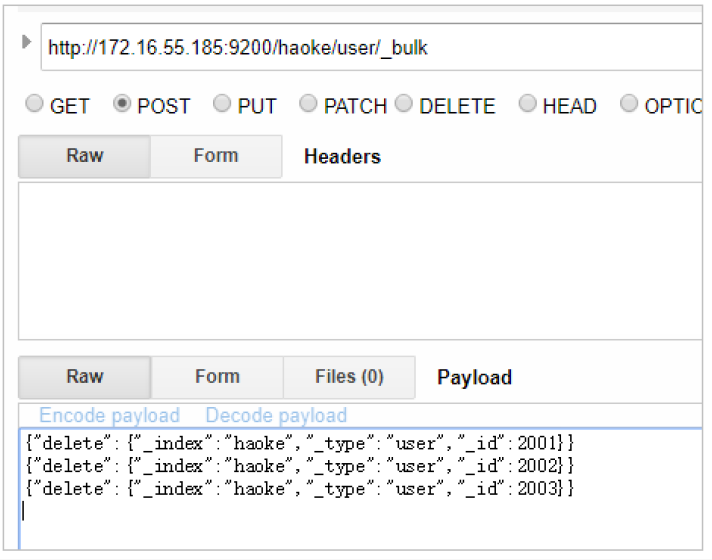
Task: Open the Files (0) payload tab
Action: (x=349, y=377)
